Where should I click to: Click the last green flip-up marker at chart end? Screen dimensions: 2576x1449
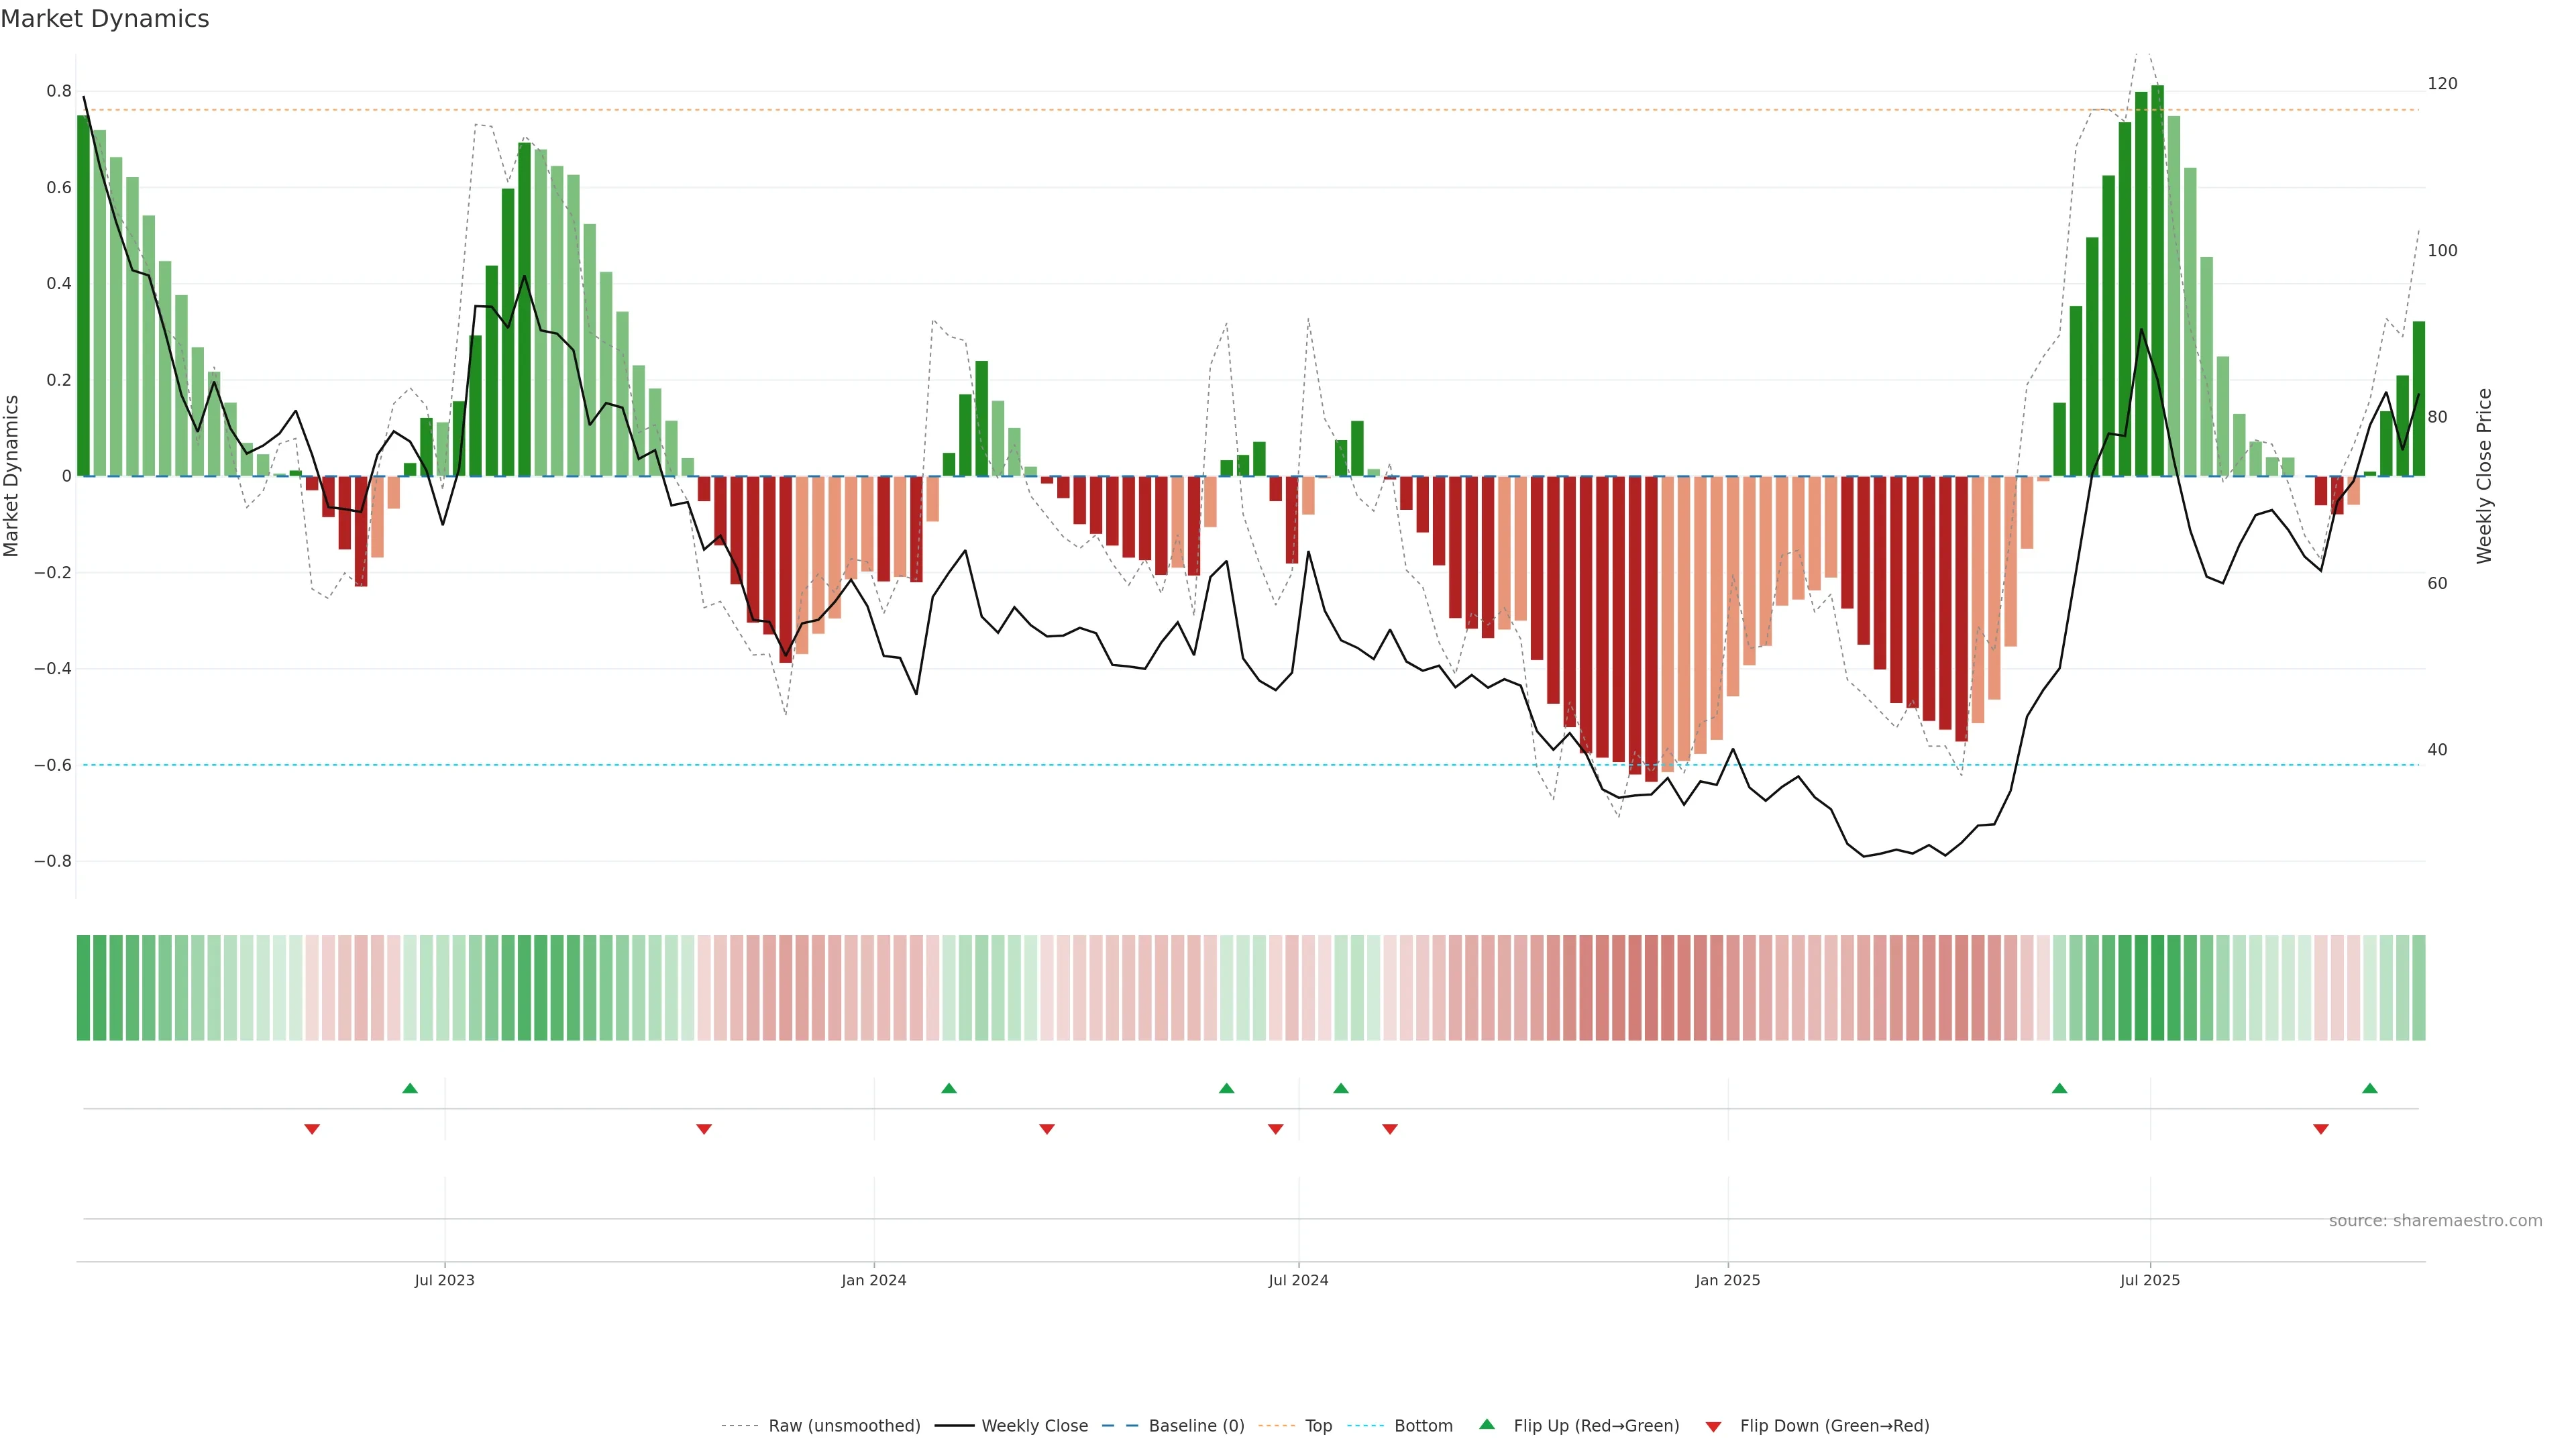[2370, 1088]
